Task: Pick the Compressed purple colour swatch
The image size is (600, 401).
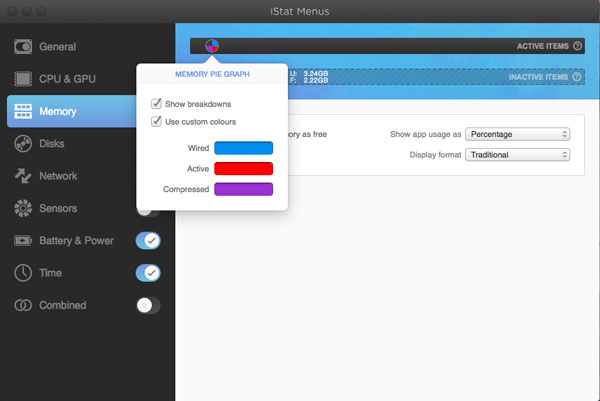Action: click(x=244, y=189)
